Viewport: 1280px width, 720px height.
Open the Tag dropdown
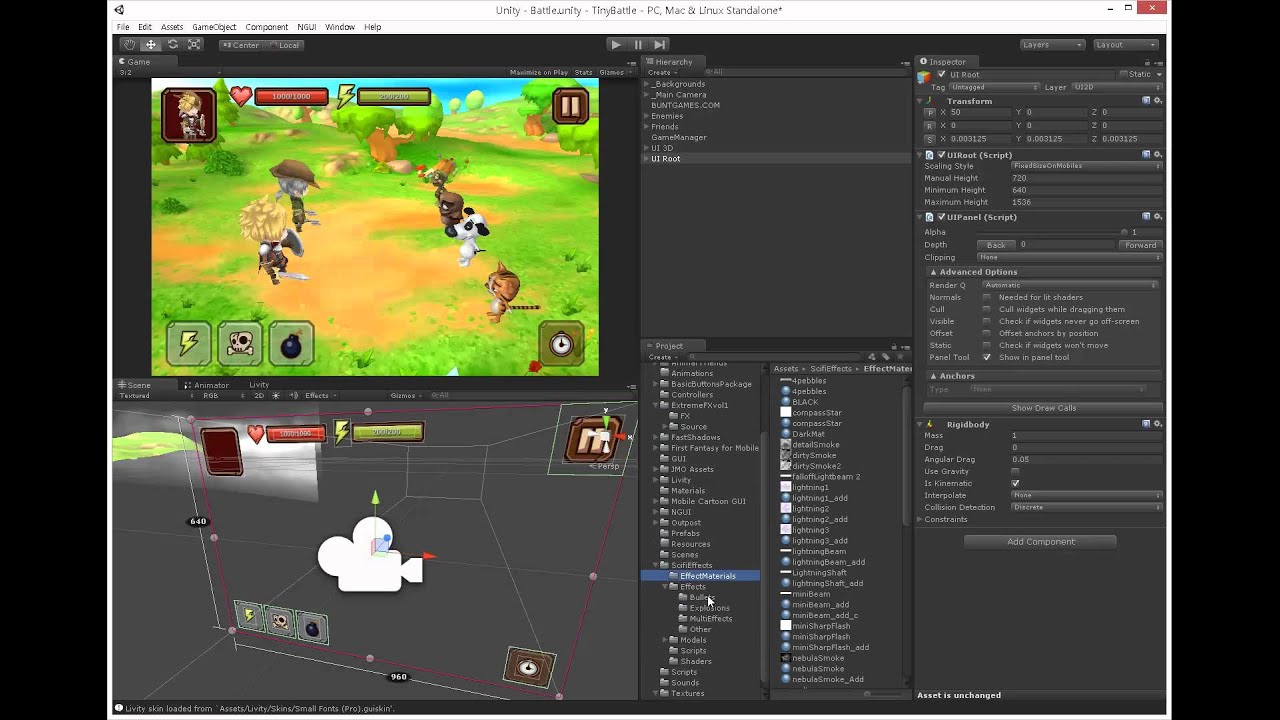tap(994, 87)
